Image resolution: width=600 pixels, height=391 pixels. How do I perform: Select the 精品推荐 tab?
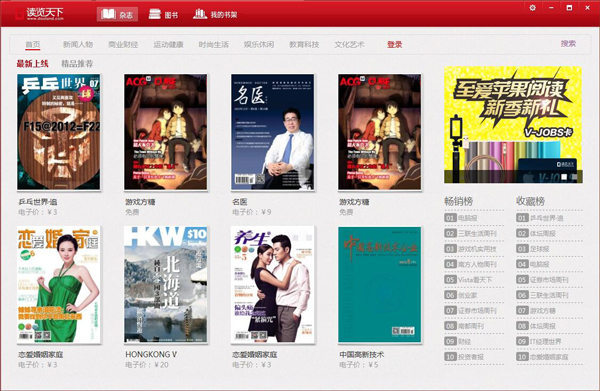[x=77, y=64]
